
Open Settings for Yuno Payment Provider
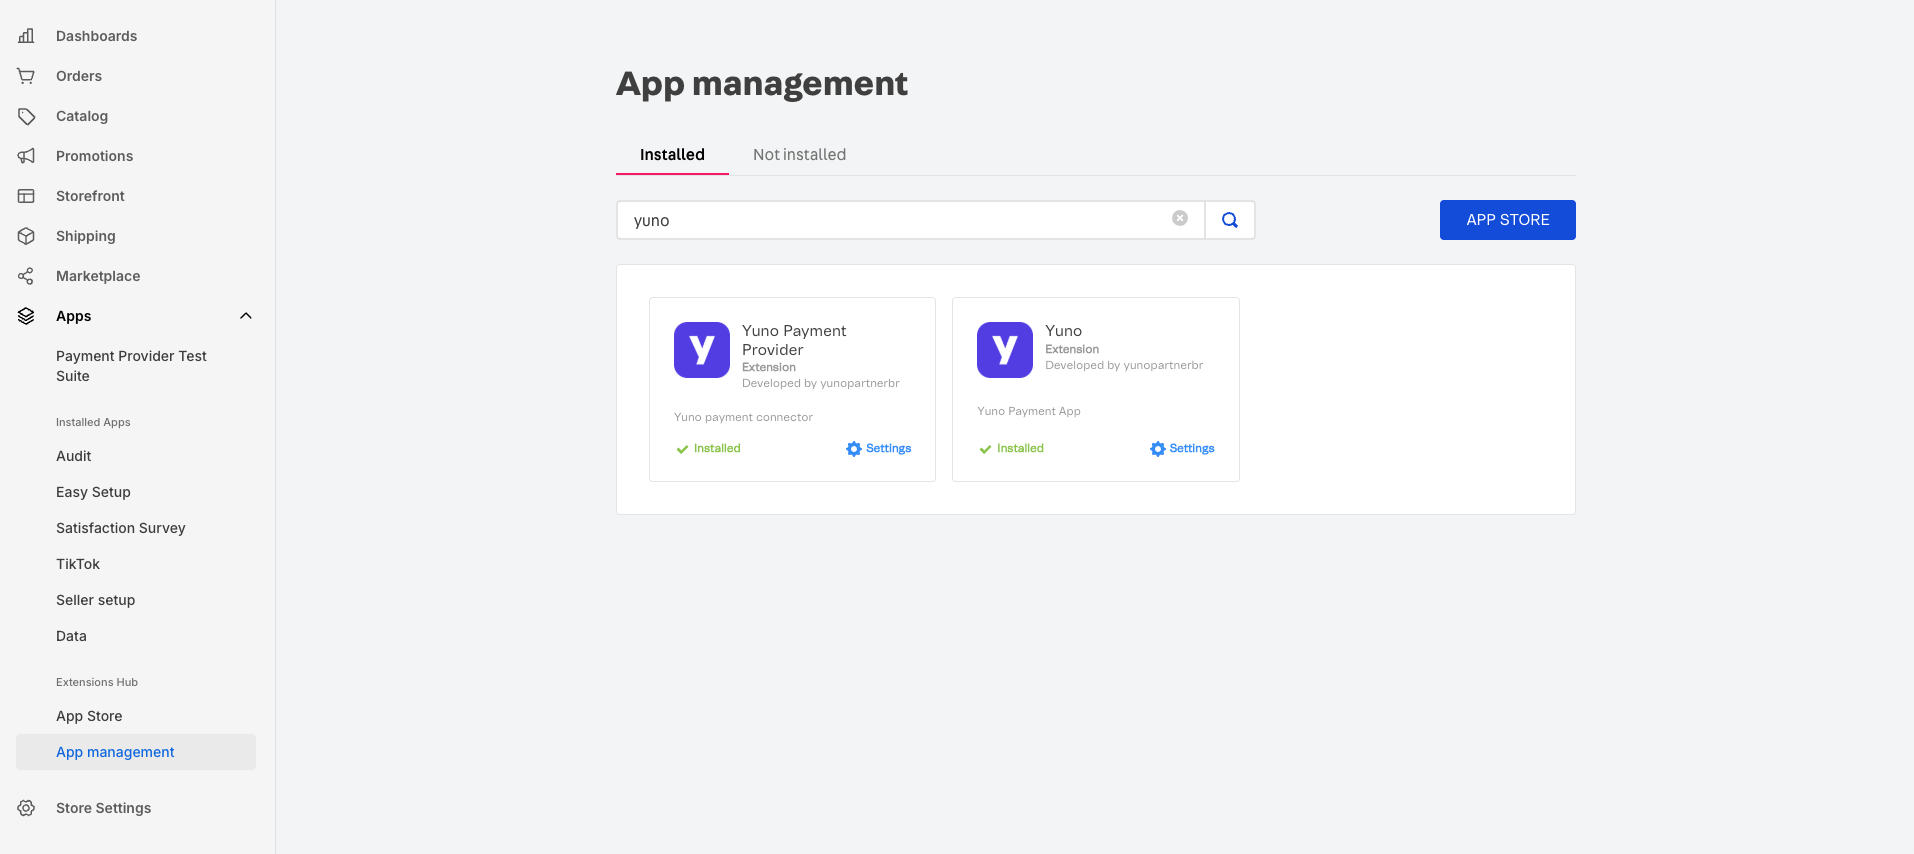tap(879, 449)
